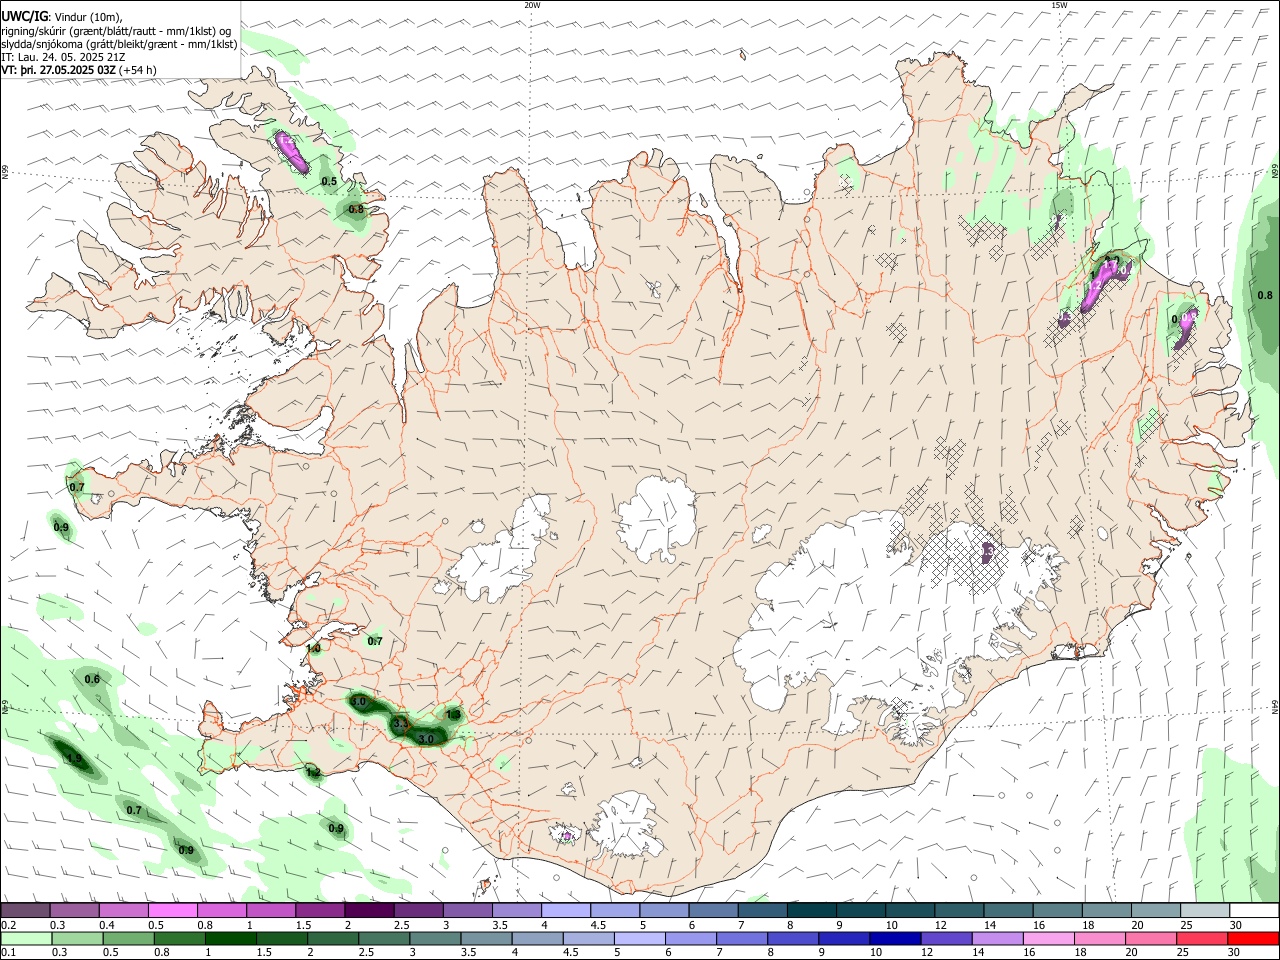Click the red swatch labeled 30 in rain legend
This screenshot has height=960, width=1280.
(x=1254, y=938)
